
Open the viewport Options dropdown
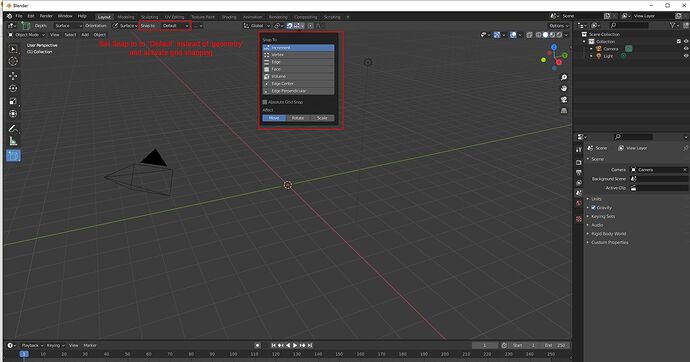coord(559,26)
